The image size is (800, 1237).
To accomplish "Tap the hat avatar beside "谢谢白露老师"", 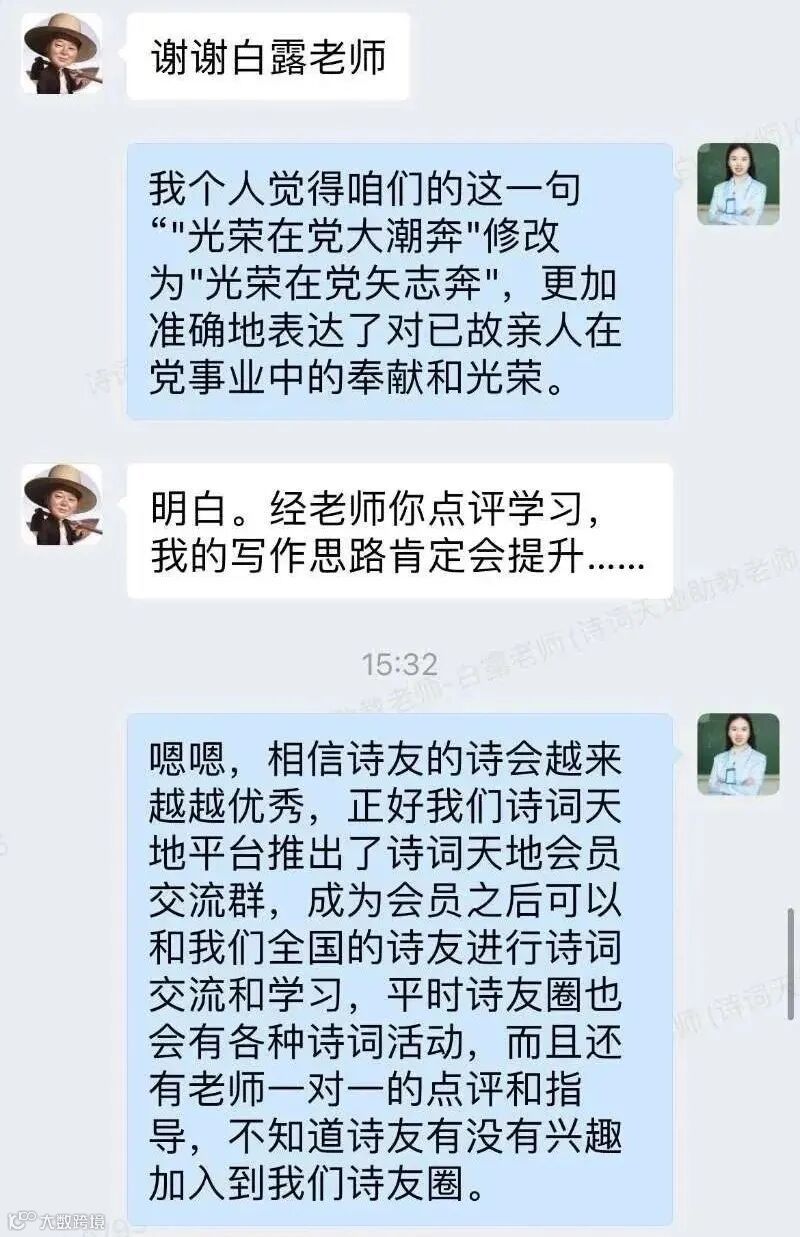I will coord(62,53).
